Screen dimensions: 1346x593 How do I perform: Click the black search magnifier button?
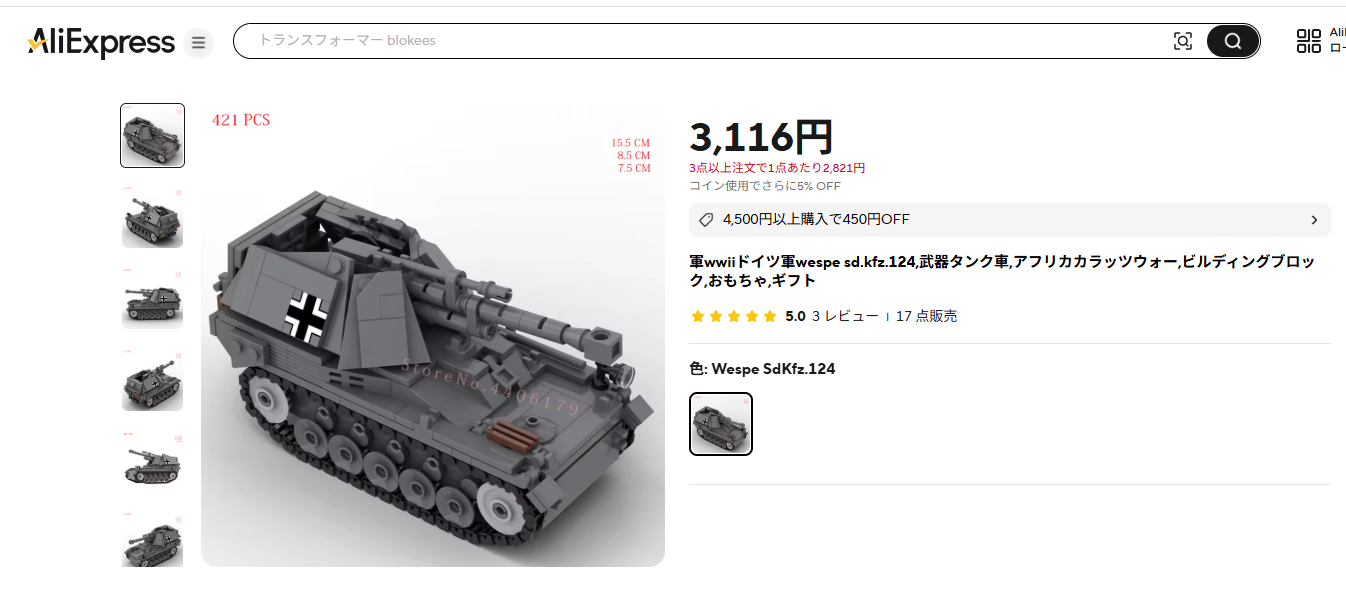coord(1233,41)
